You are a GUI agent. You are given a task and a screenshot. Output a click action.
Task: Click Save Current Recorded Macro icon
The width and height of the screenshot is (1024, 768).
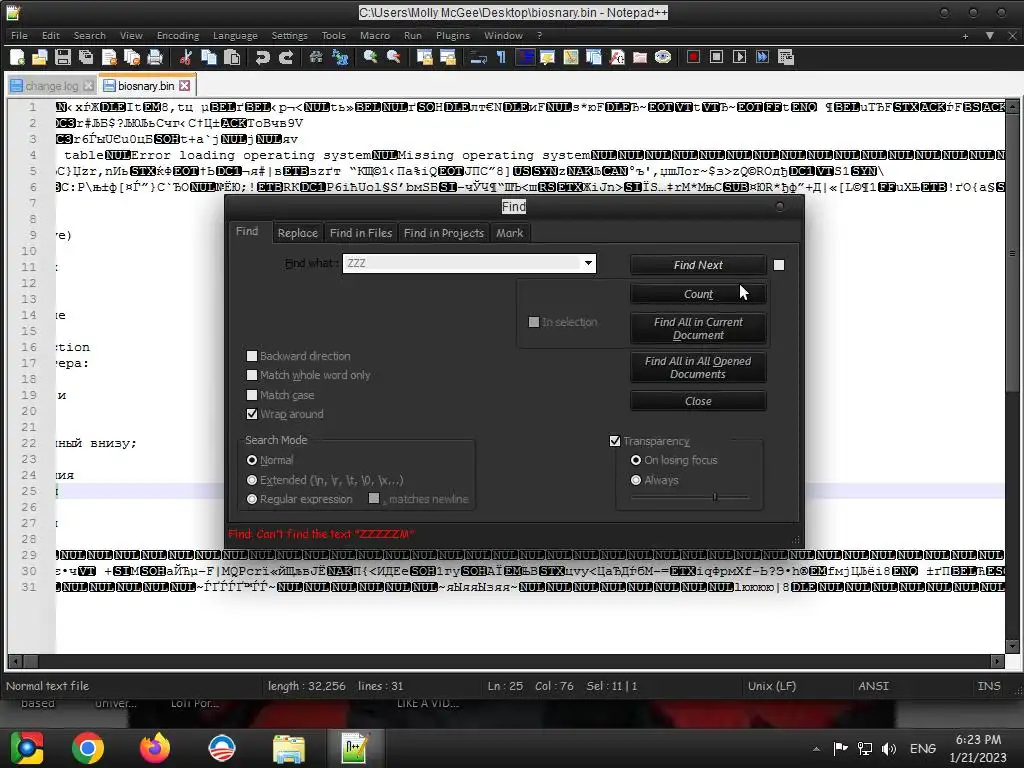click(x=786, y=57)
